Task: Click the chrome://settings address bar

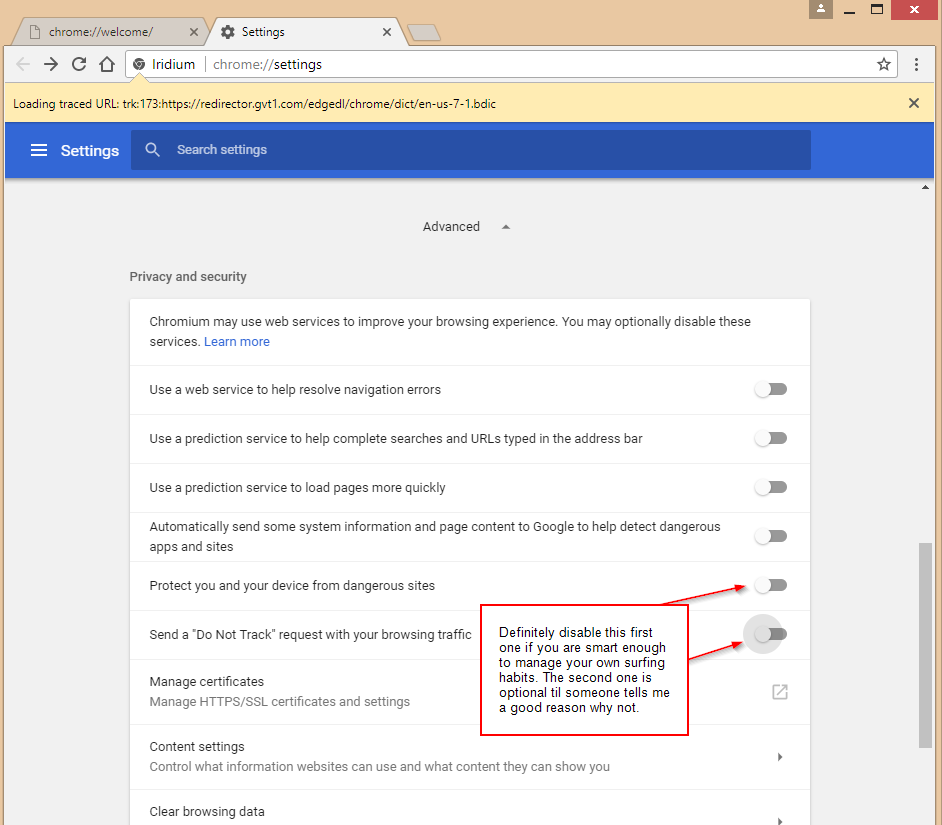Action: 511,64
